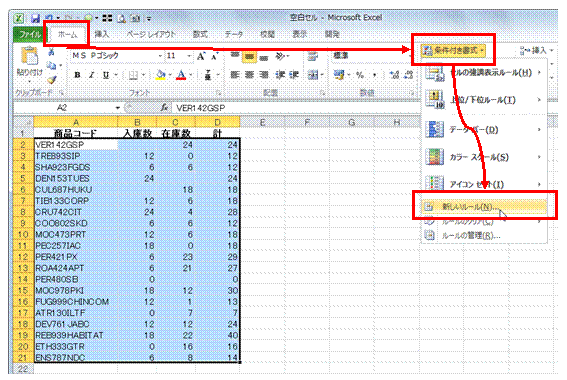Toggle Bold formatting button
Screen dimensions: 567x380
[x=77, y=75]
